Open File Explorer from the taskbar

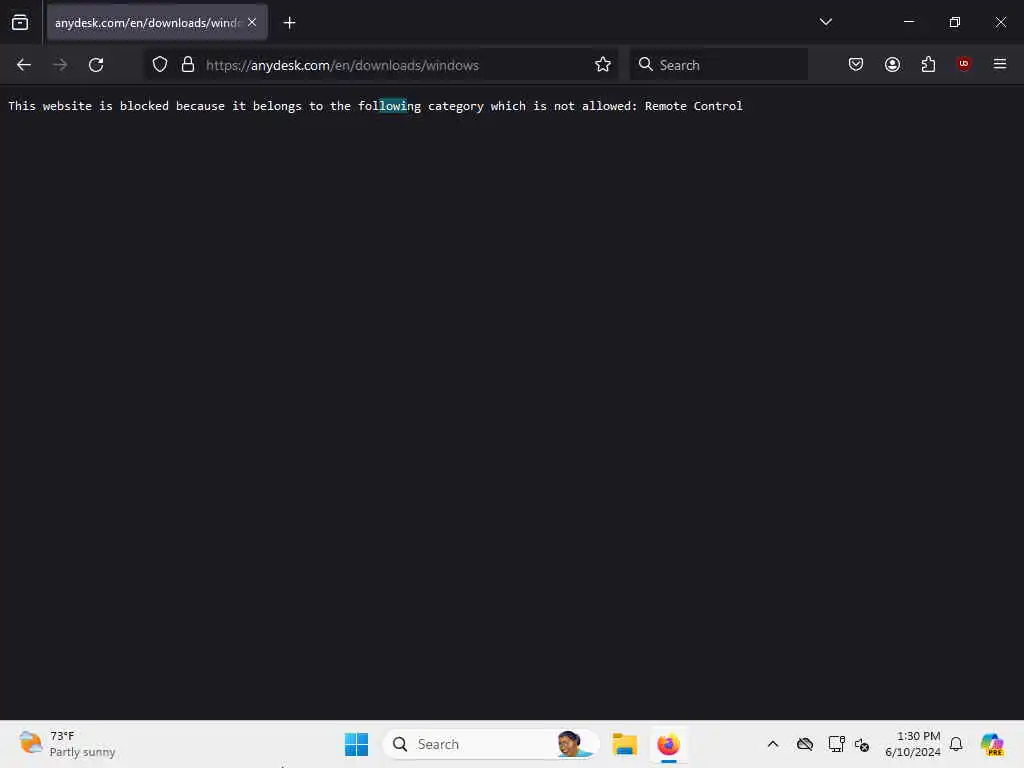[624, 744]
